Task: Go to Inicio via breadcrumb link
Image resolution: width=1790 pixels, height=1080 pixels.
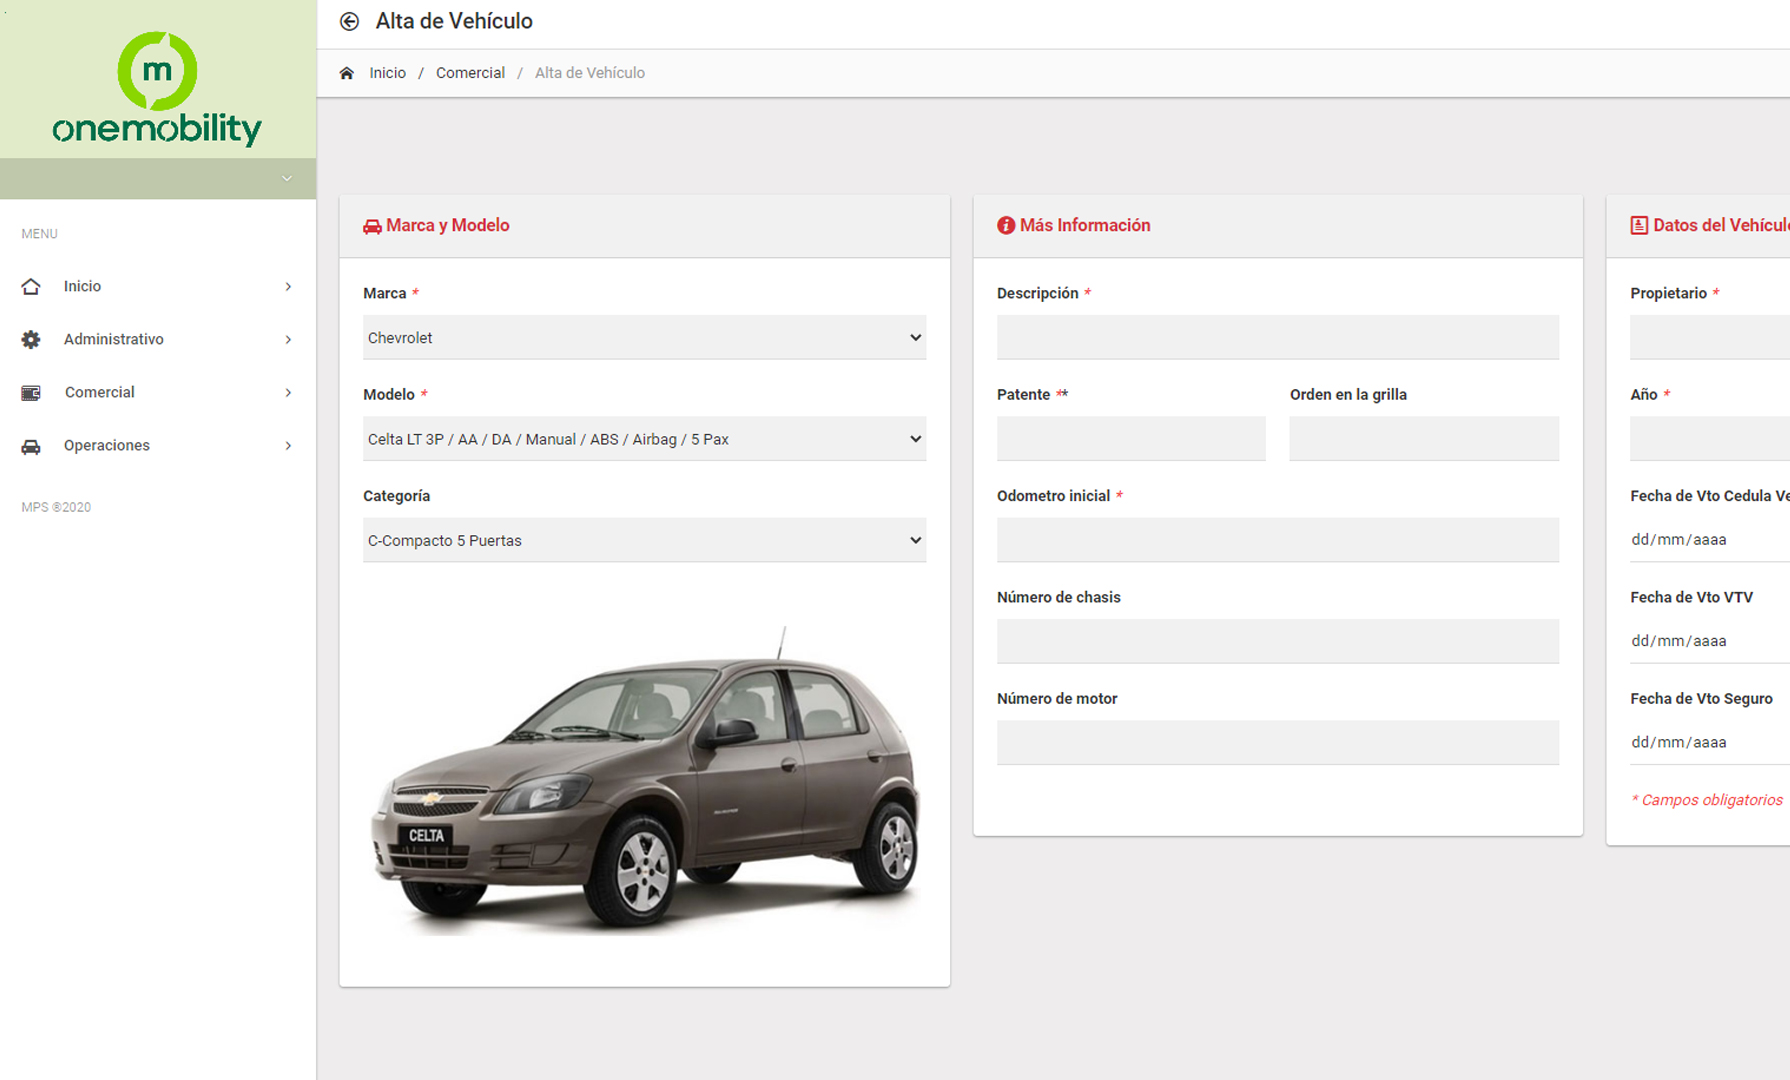Action: tap(387, 73)
